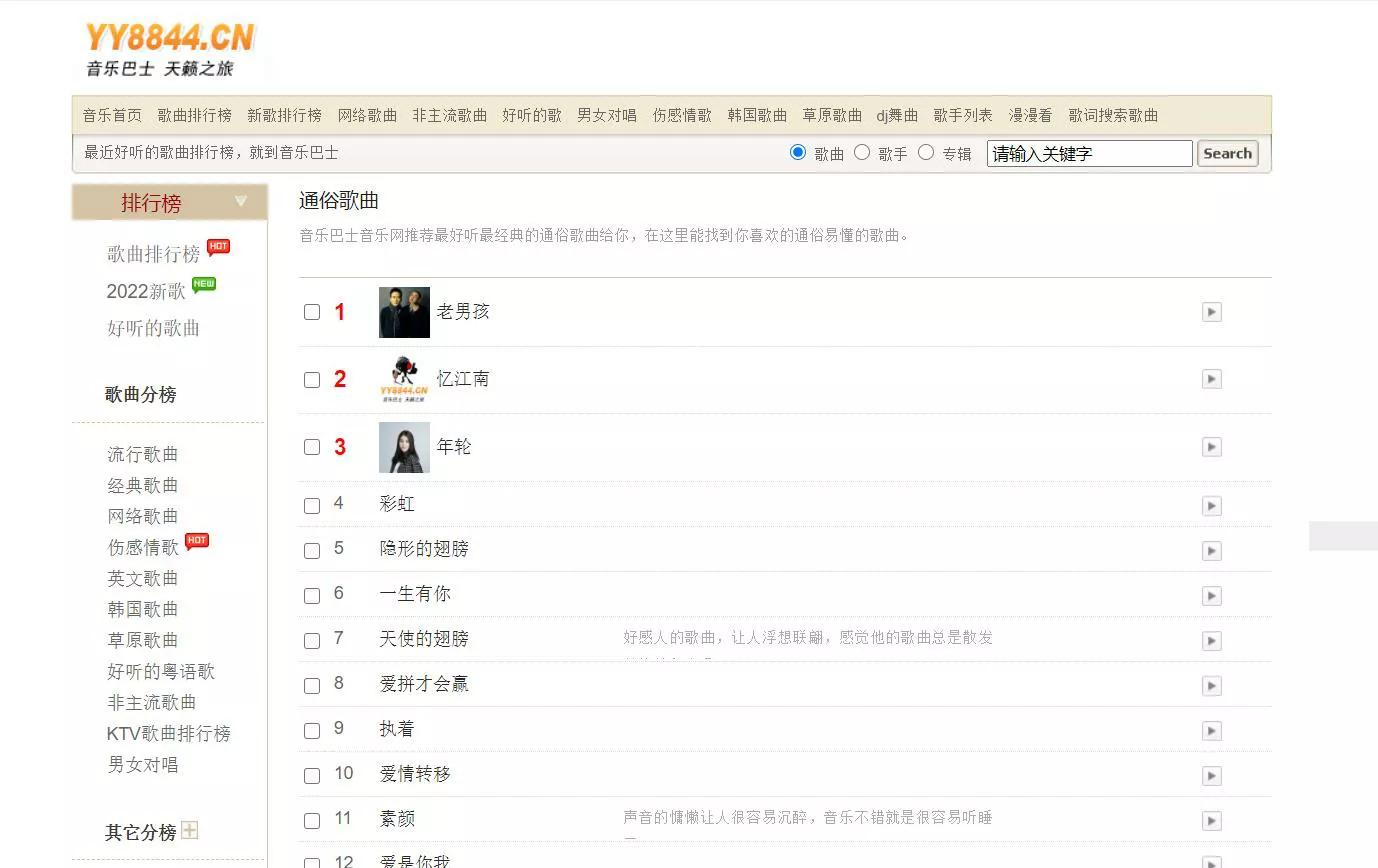Screen dimensions: 1378x868
Task: Play track 年轮 ranked third
Action: [1211, 447]
